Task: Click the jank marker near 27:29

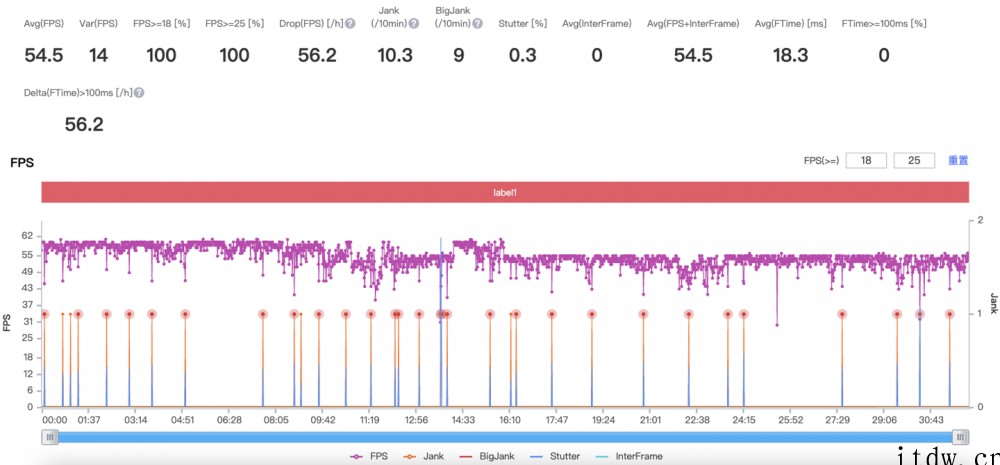Action: (x=842, y=314)
